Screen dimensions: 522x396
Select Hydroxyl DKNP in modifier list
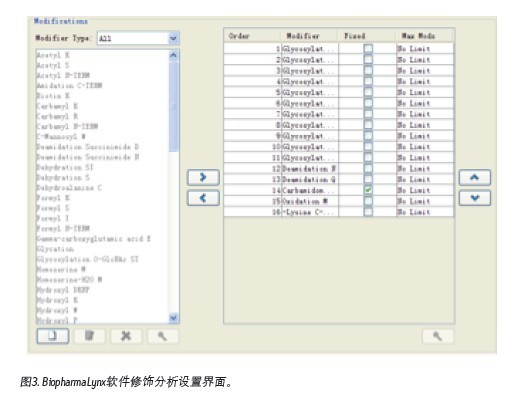[63, 290]
